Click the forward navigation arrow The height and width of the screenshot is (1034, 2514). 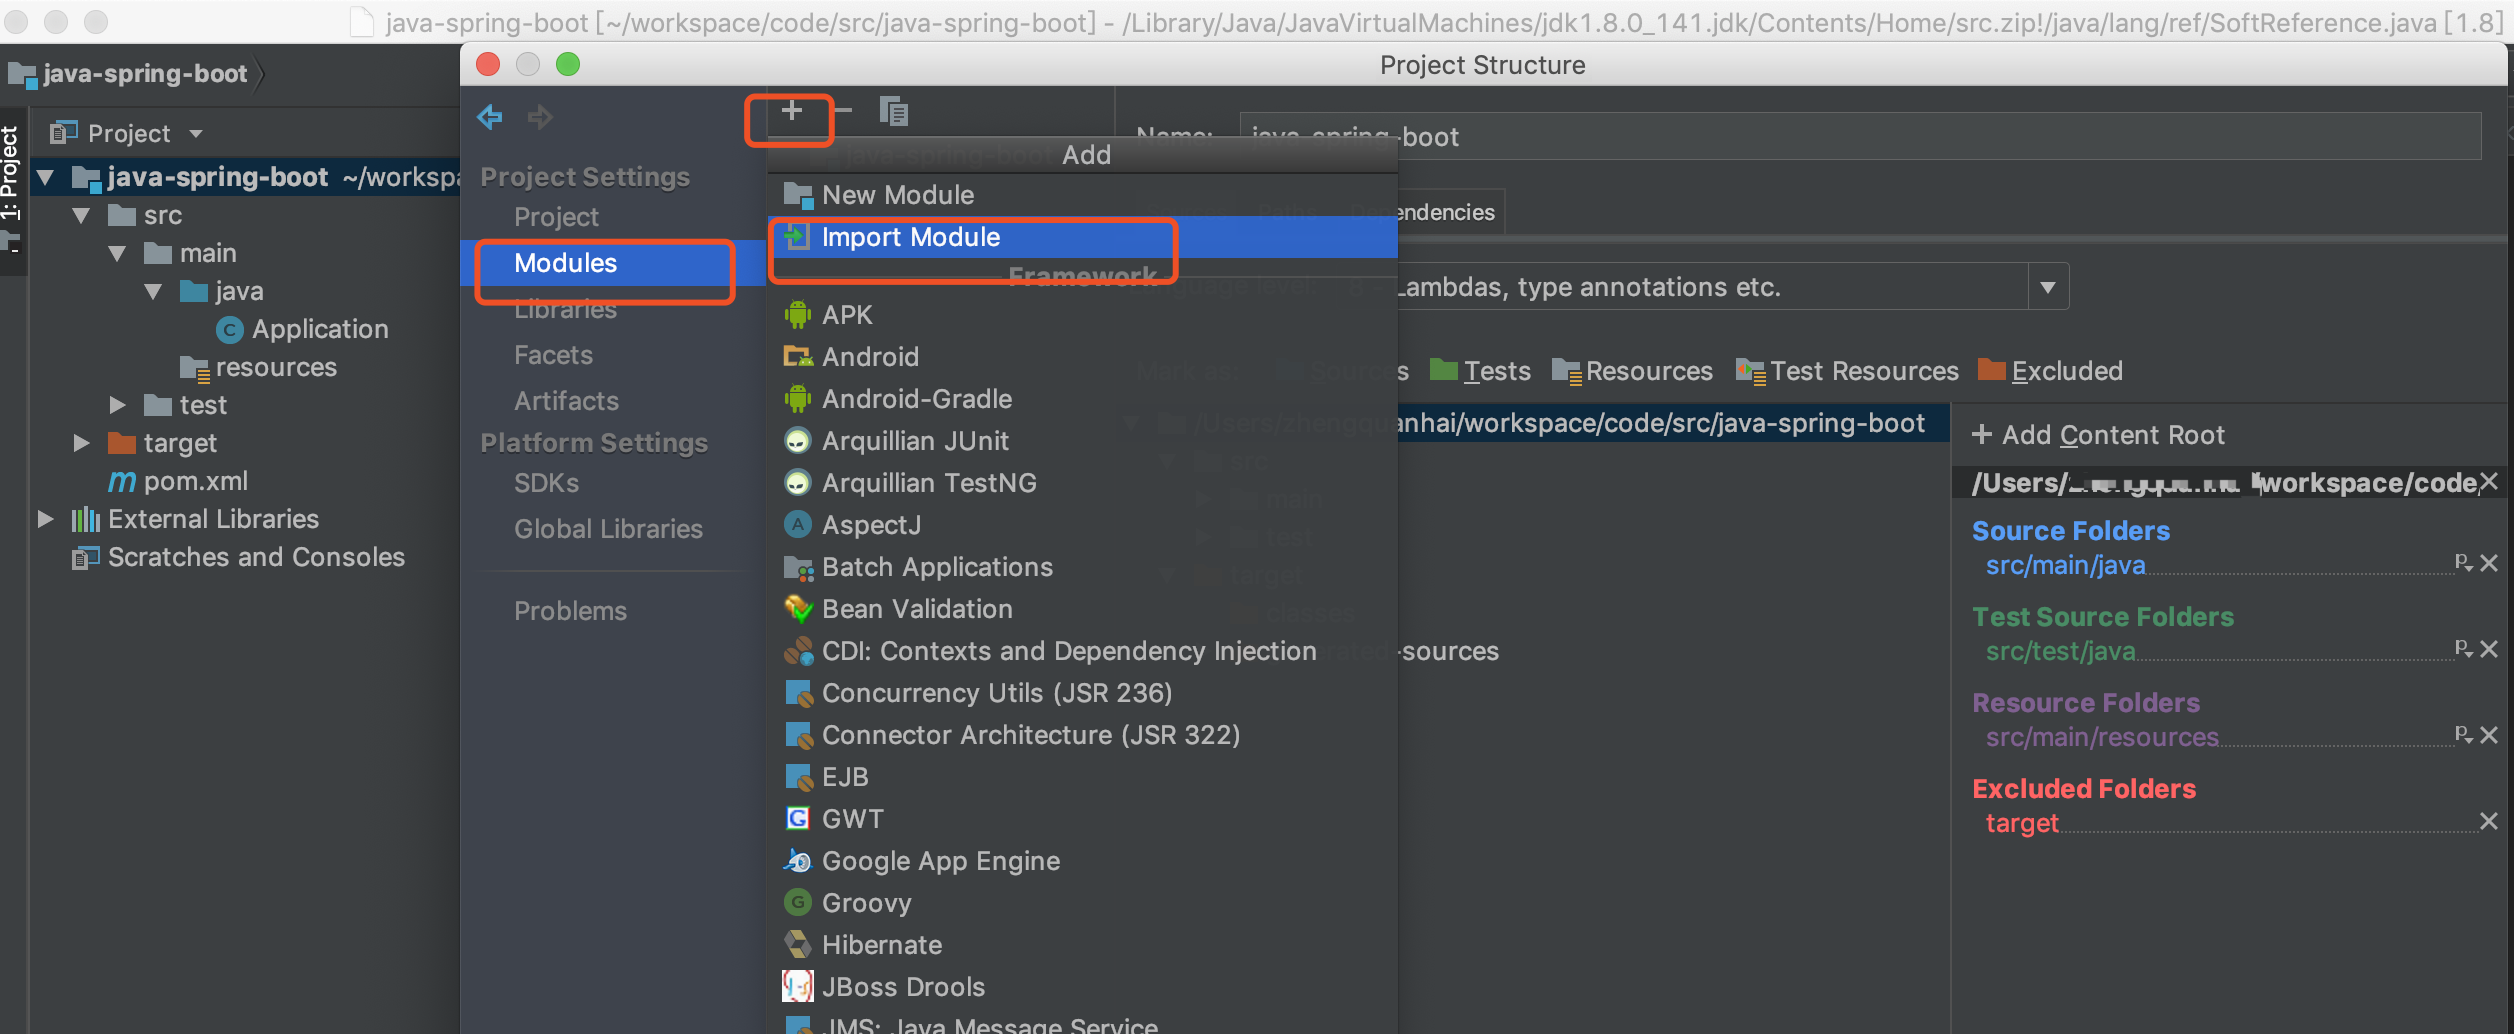(x=540, y=117)
